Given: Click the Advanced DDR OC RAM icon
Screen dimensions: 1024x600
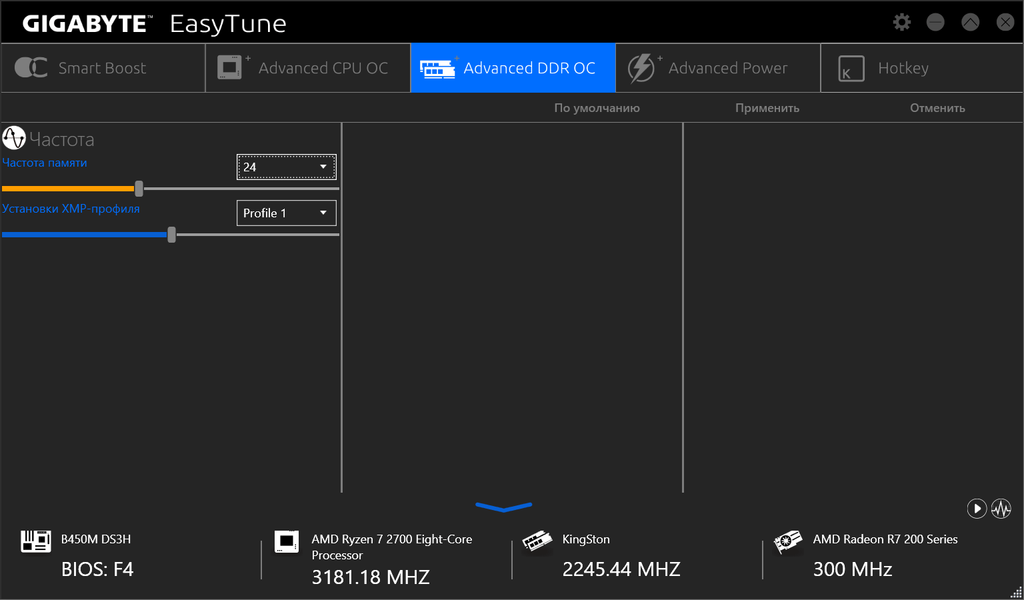Looking at the screenshot, I should pos(438,68).
